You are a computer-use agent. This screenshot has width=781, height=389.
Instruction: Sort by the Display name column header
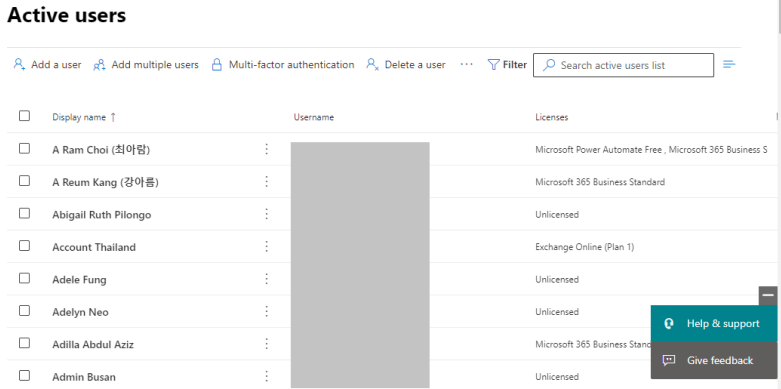click(x=84, y=118)
